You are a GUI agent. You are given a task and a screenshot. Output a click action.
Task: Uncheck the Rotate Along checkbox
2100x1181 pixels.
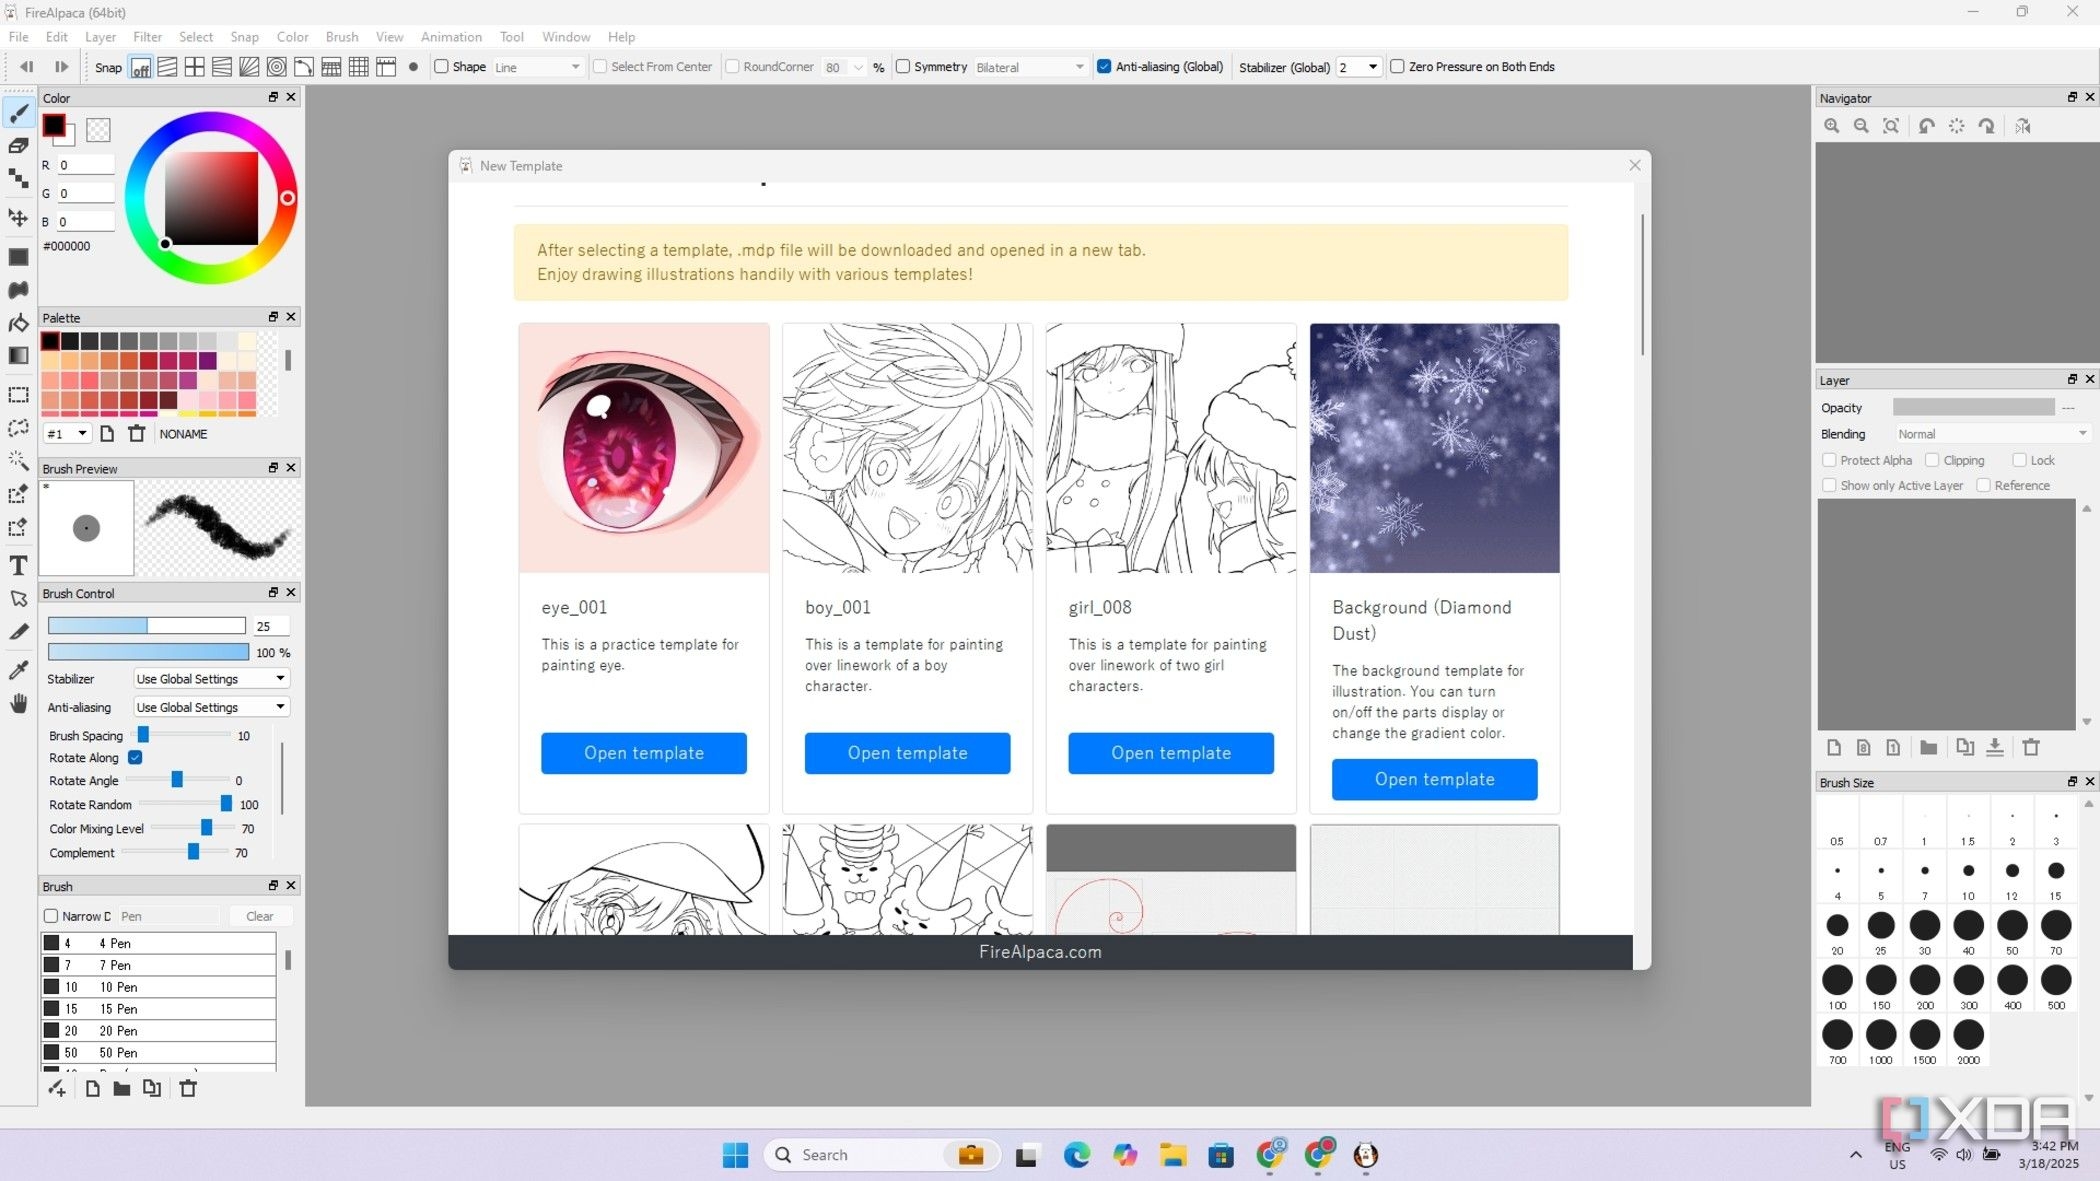point(135,758)
